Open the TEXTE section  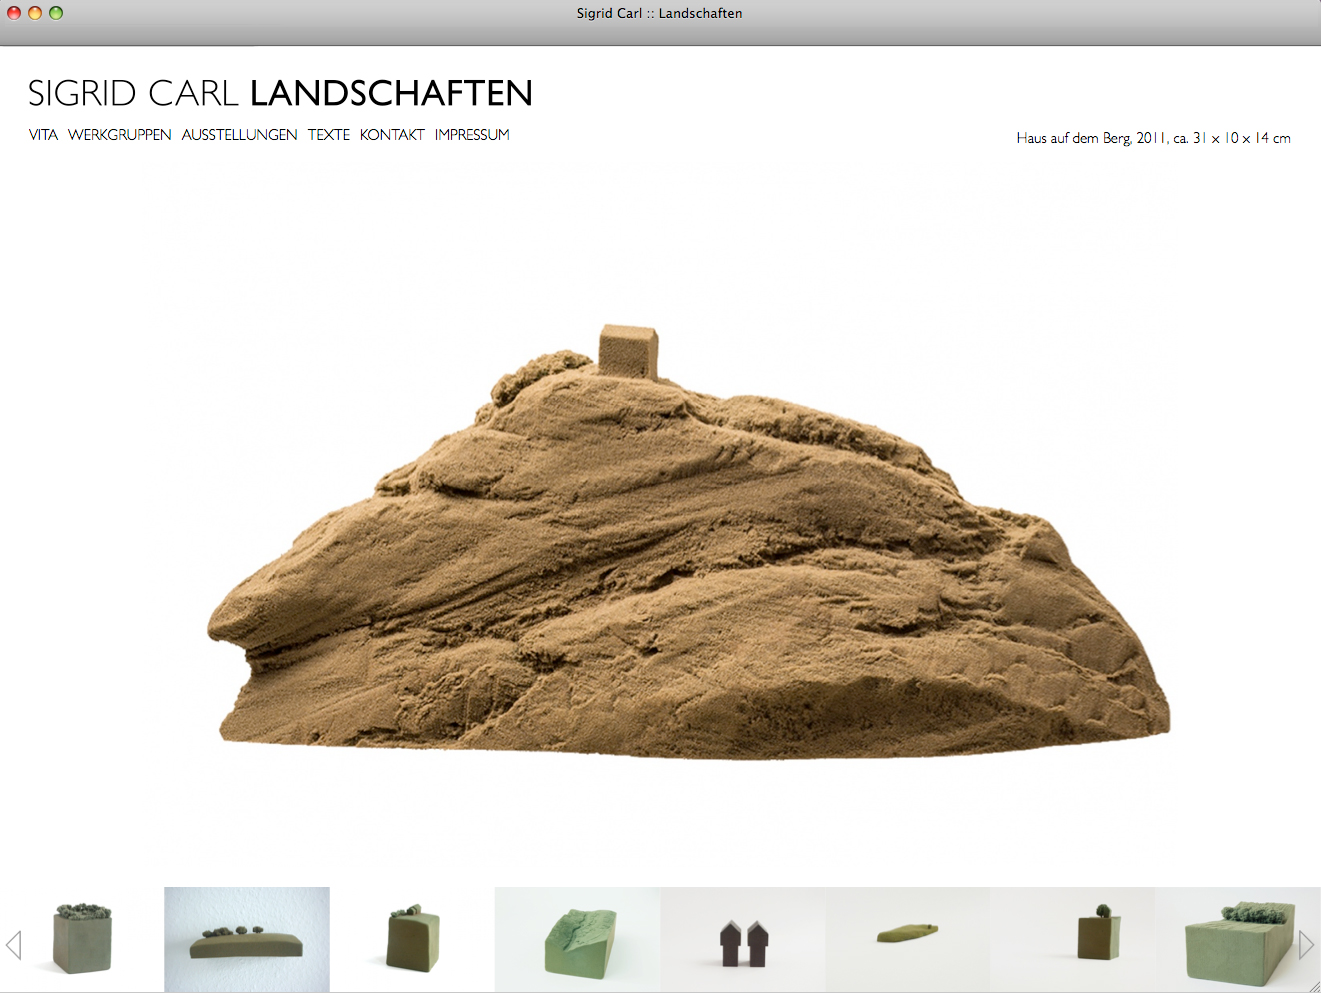point(328,135)
